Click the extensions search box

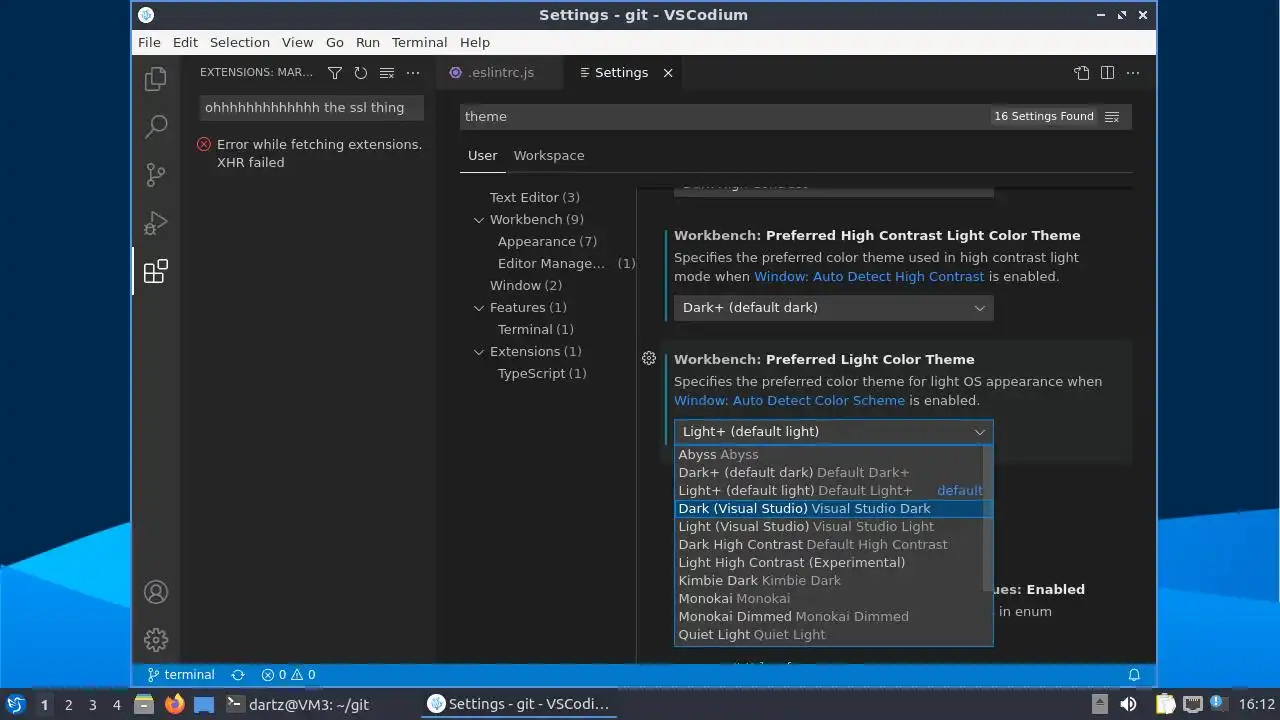(311, 108)
